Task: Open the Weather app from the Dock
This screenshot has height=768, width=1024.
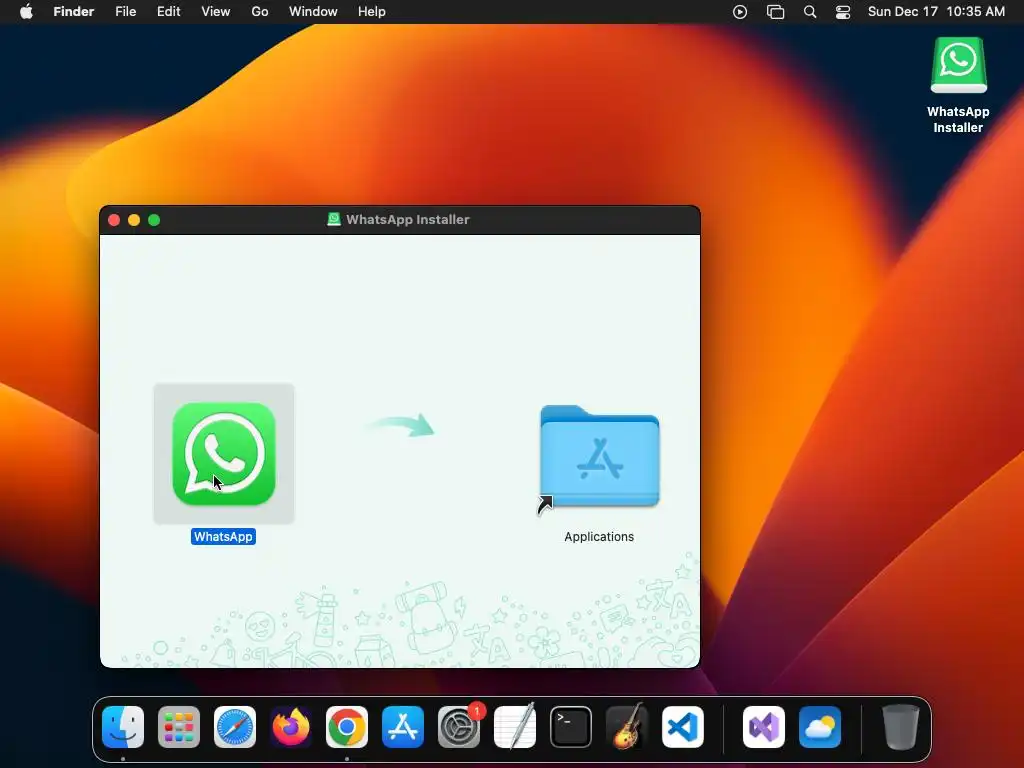Action: (x=820, y=727)
